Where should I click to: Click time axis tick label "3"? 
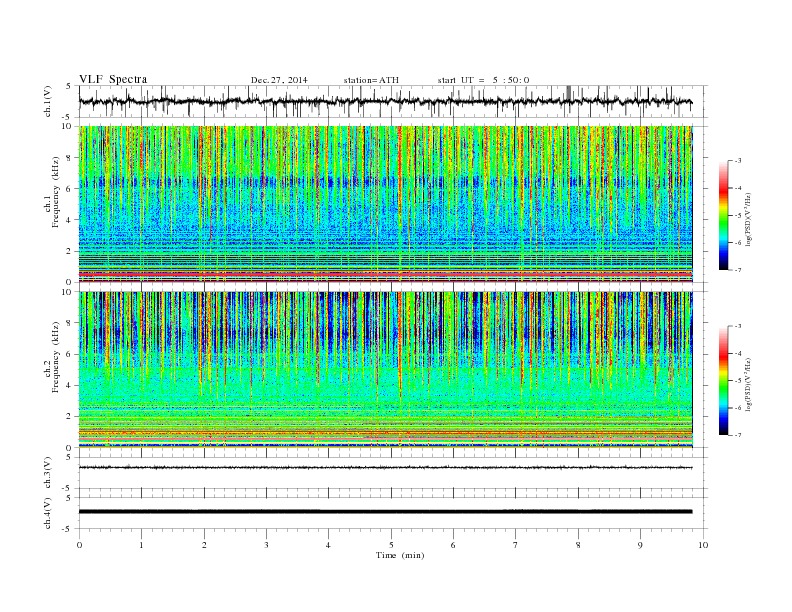[266, 545]
